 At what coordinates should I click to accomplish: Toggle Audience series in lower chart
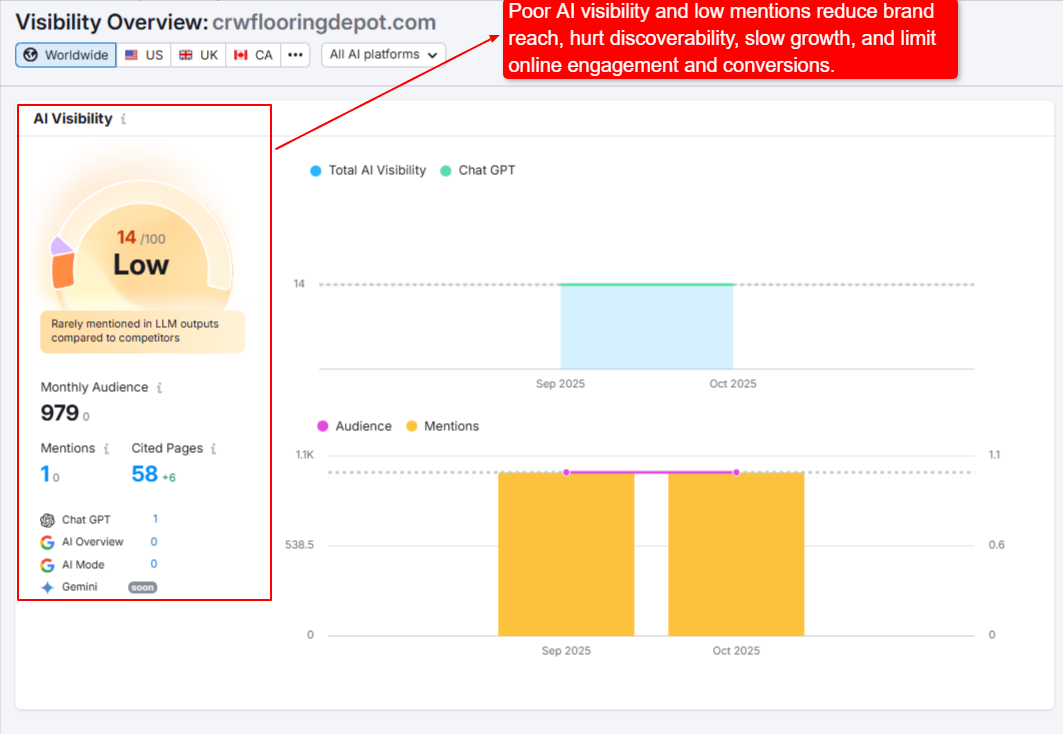[x=354, y=426]
